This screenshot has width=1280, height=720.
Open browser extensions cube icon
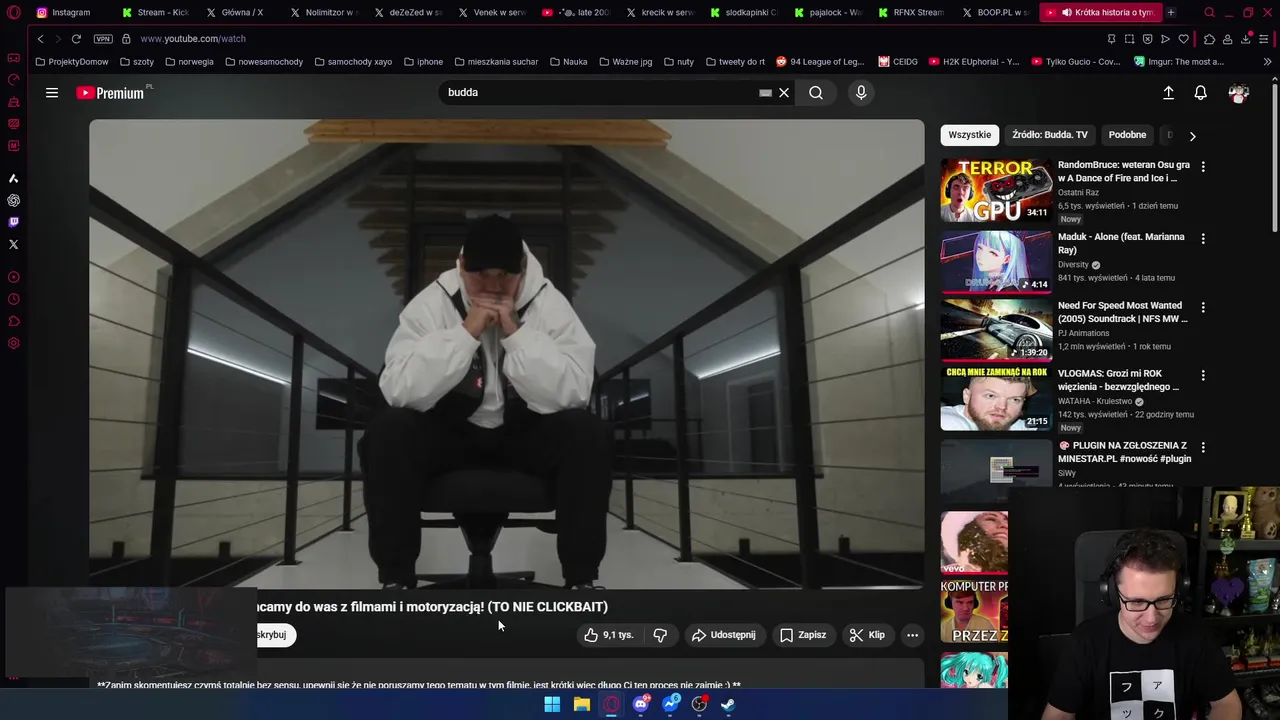pyautogui.click(x=1209, y=39)
